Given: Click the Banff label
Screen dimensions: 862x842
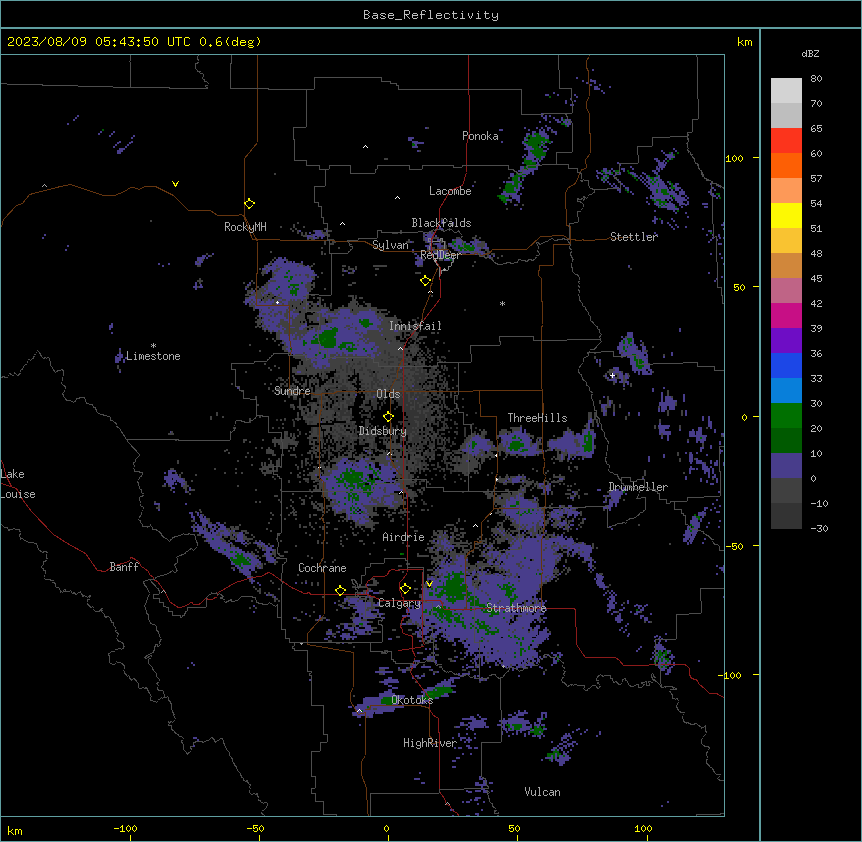Looking at the screenshot, I should click(x=124, y=567).
